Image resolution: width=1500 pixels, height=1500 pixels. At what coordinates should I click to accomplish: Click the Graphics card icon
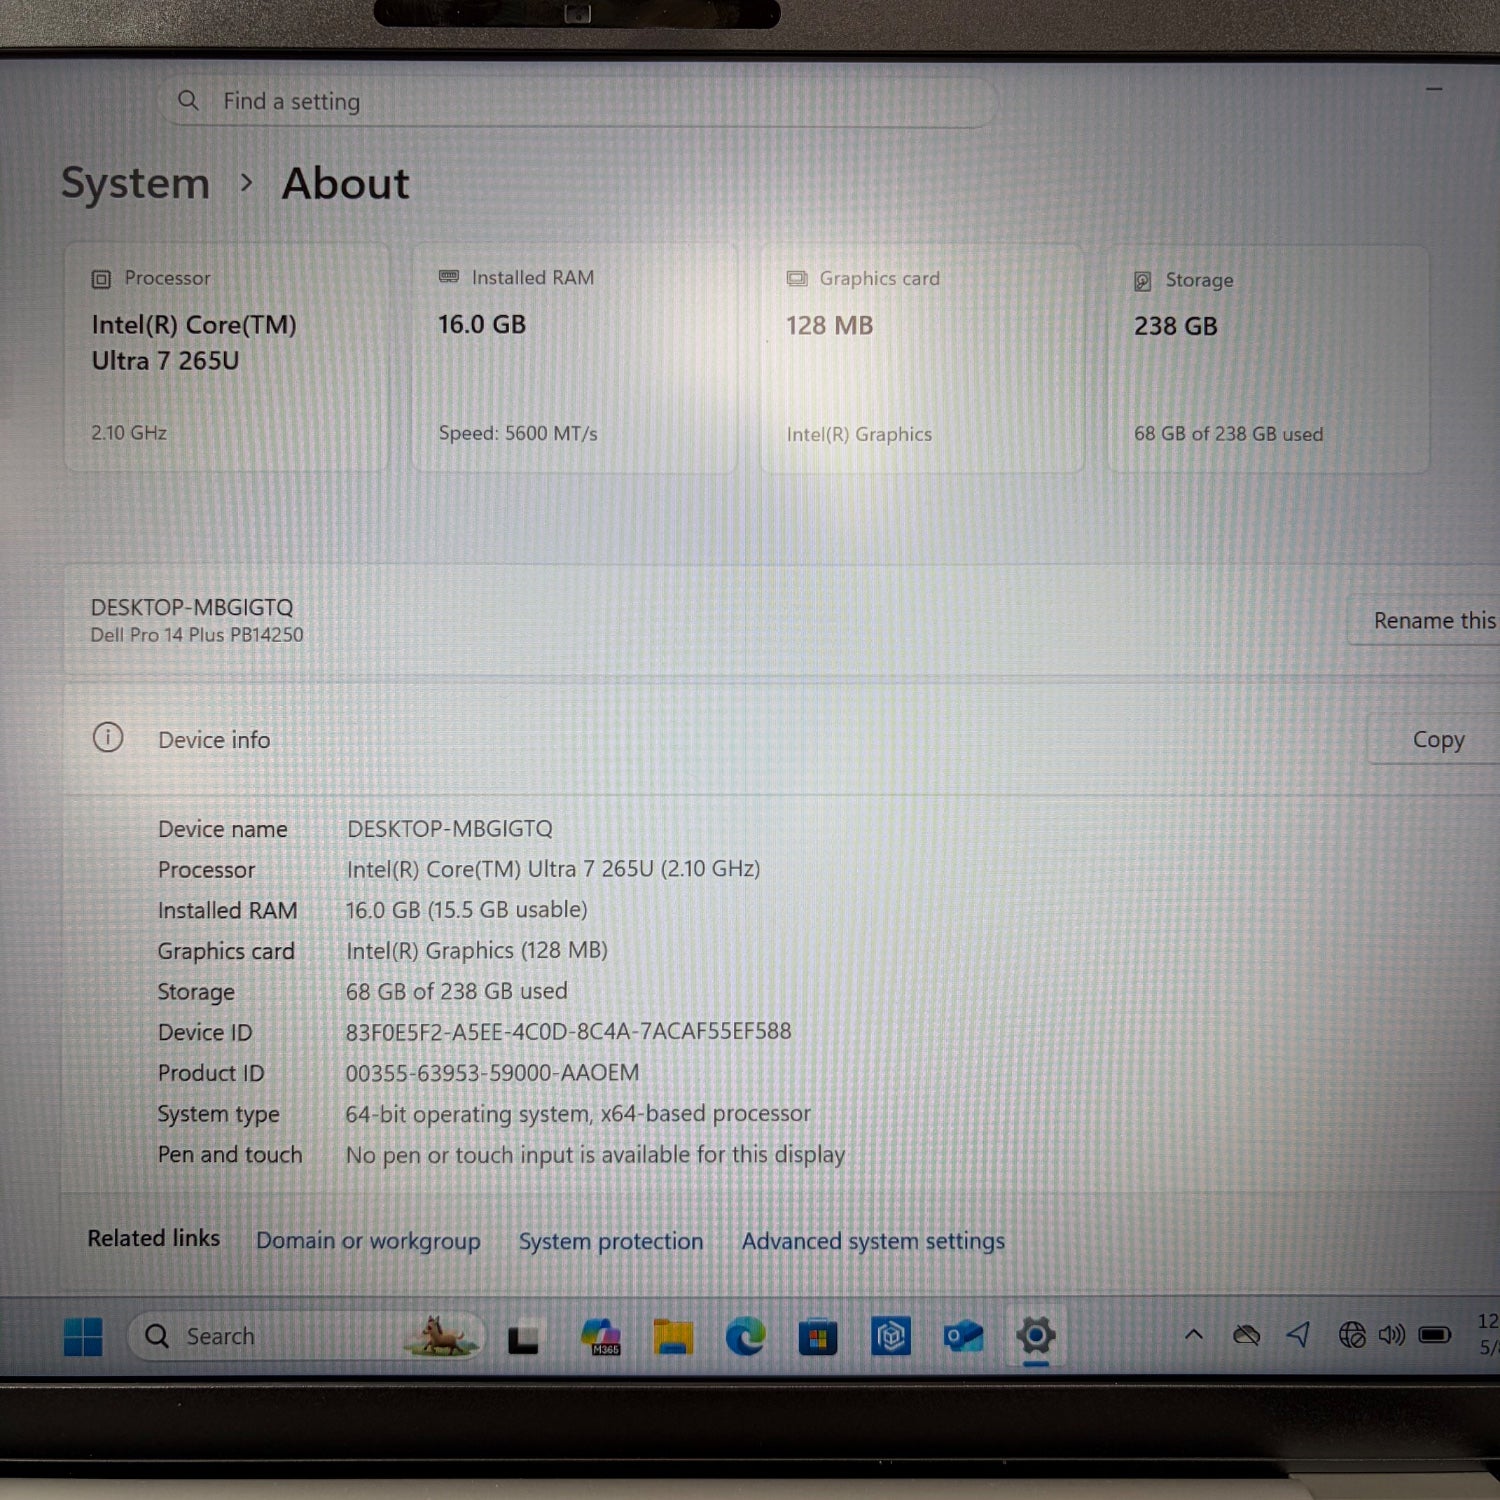(x=797, y=279)
